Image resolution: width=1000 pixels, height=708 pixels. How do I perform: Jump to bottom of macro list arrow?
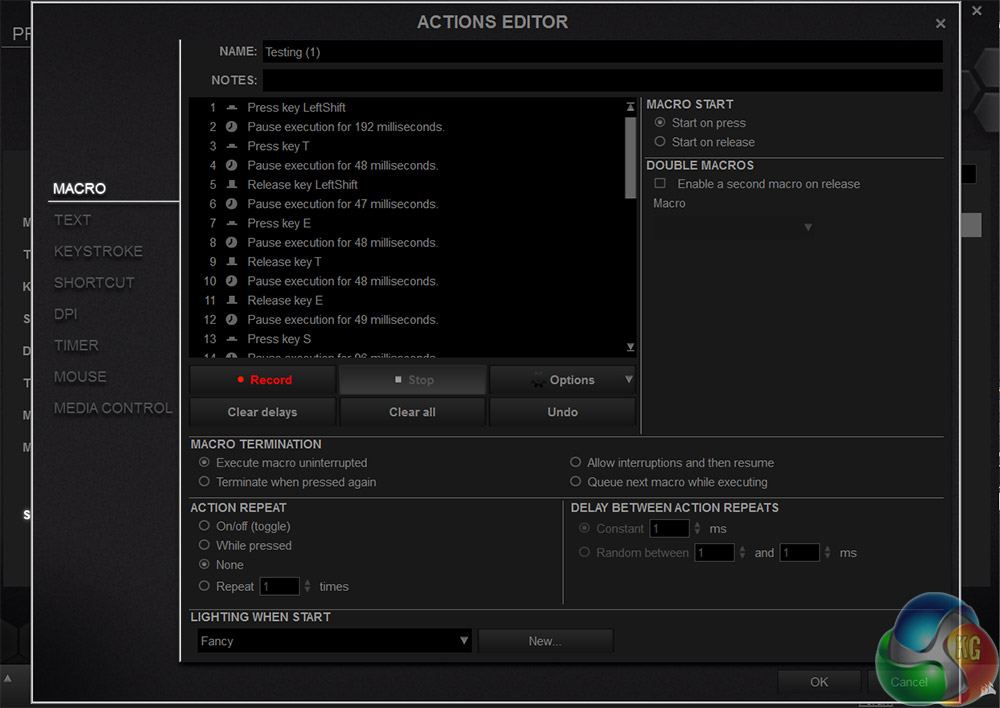point(630,347)
